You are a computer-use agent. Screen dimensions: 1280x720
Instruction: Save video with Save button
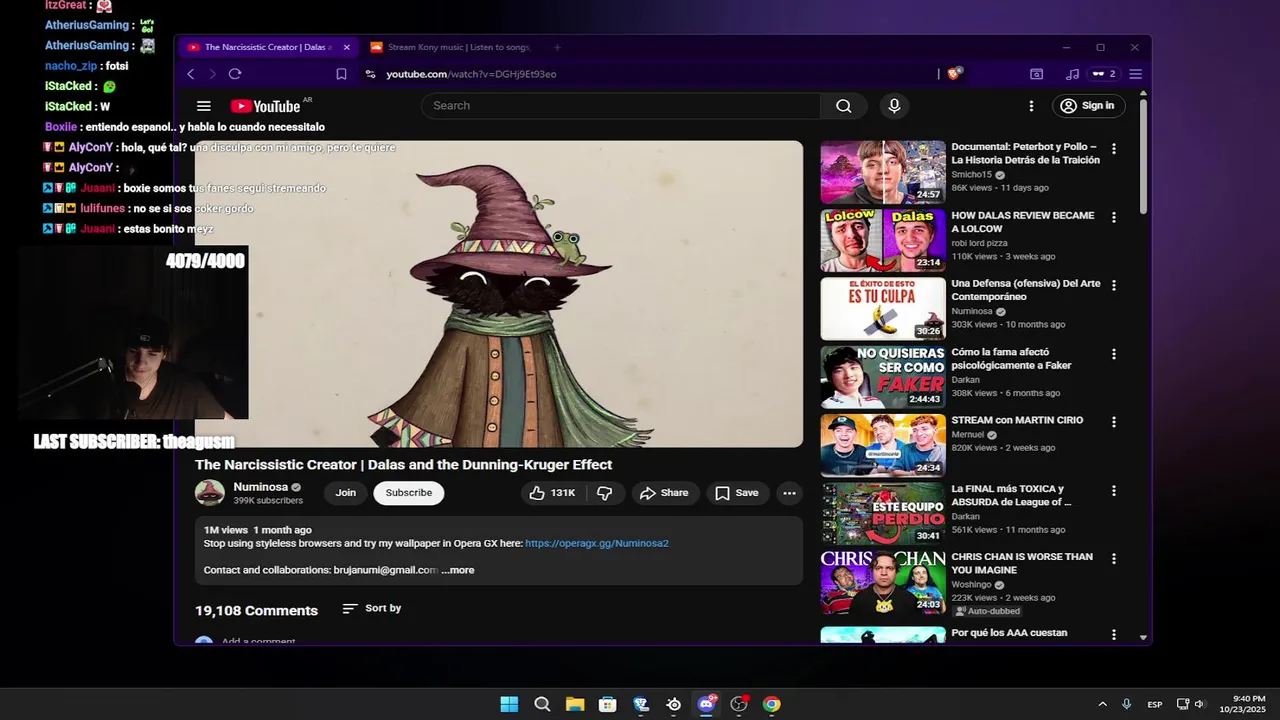(737, 493)
